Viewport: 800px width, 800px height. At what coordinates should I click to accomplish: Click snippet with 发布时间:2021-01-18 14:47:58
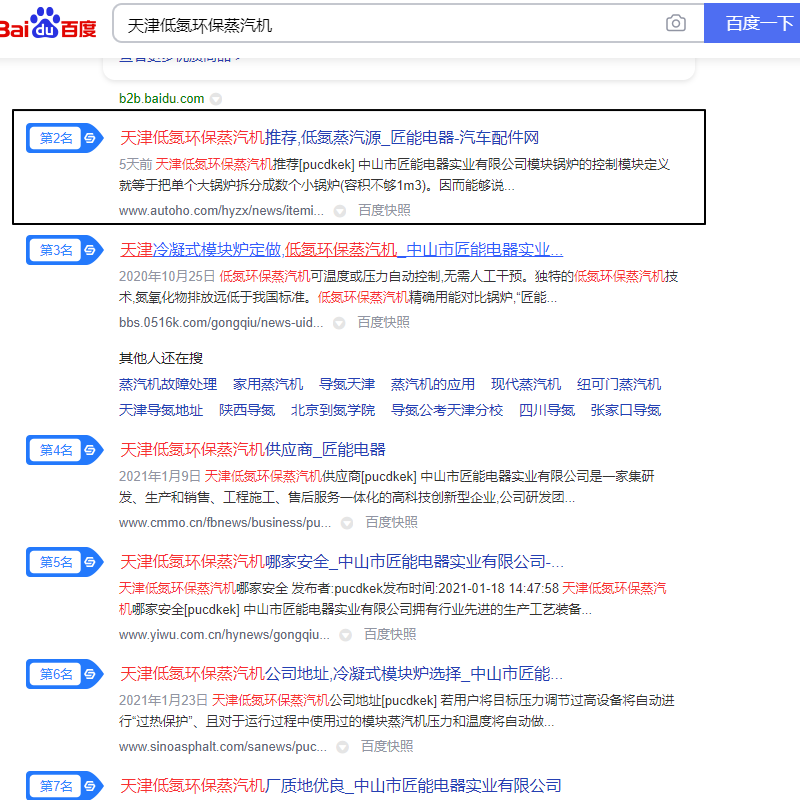393,598
